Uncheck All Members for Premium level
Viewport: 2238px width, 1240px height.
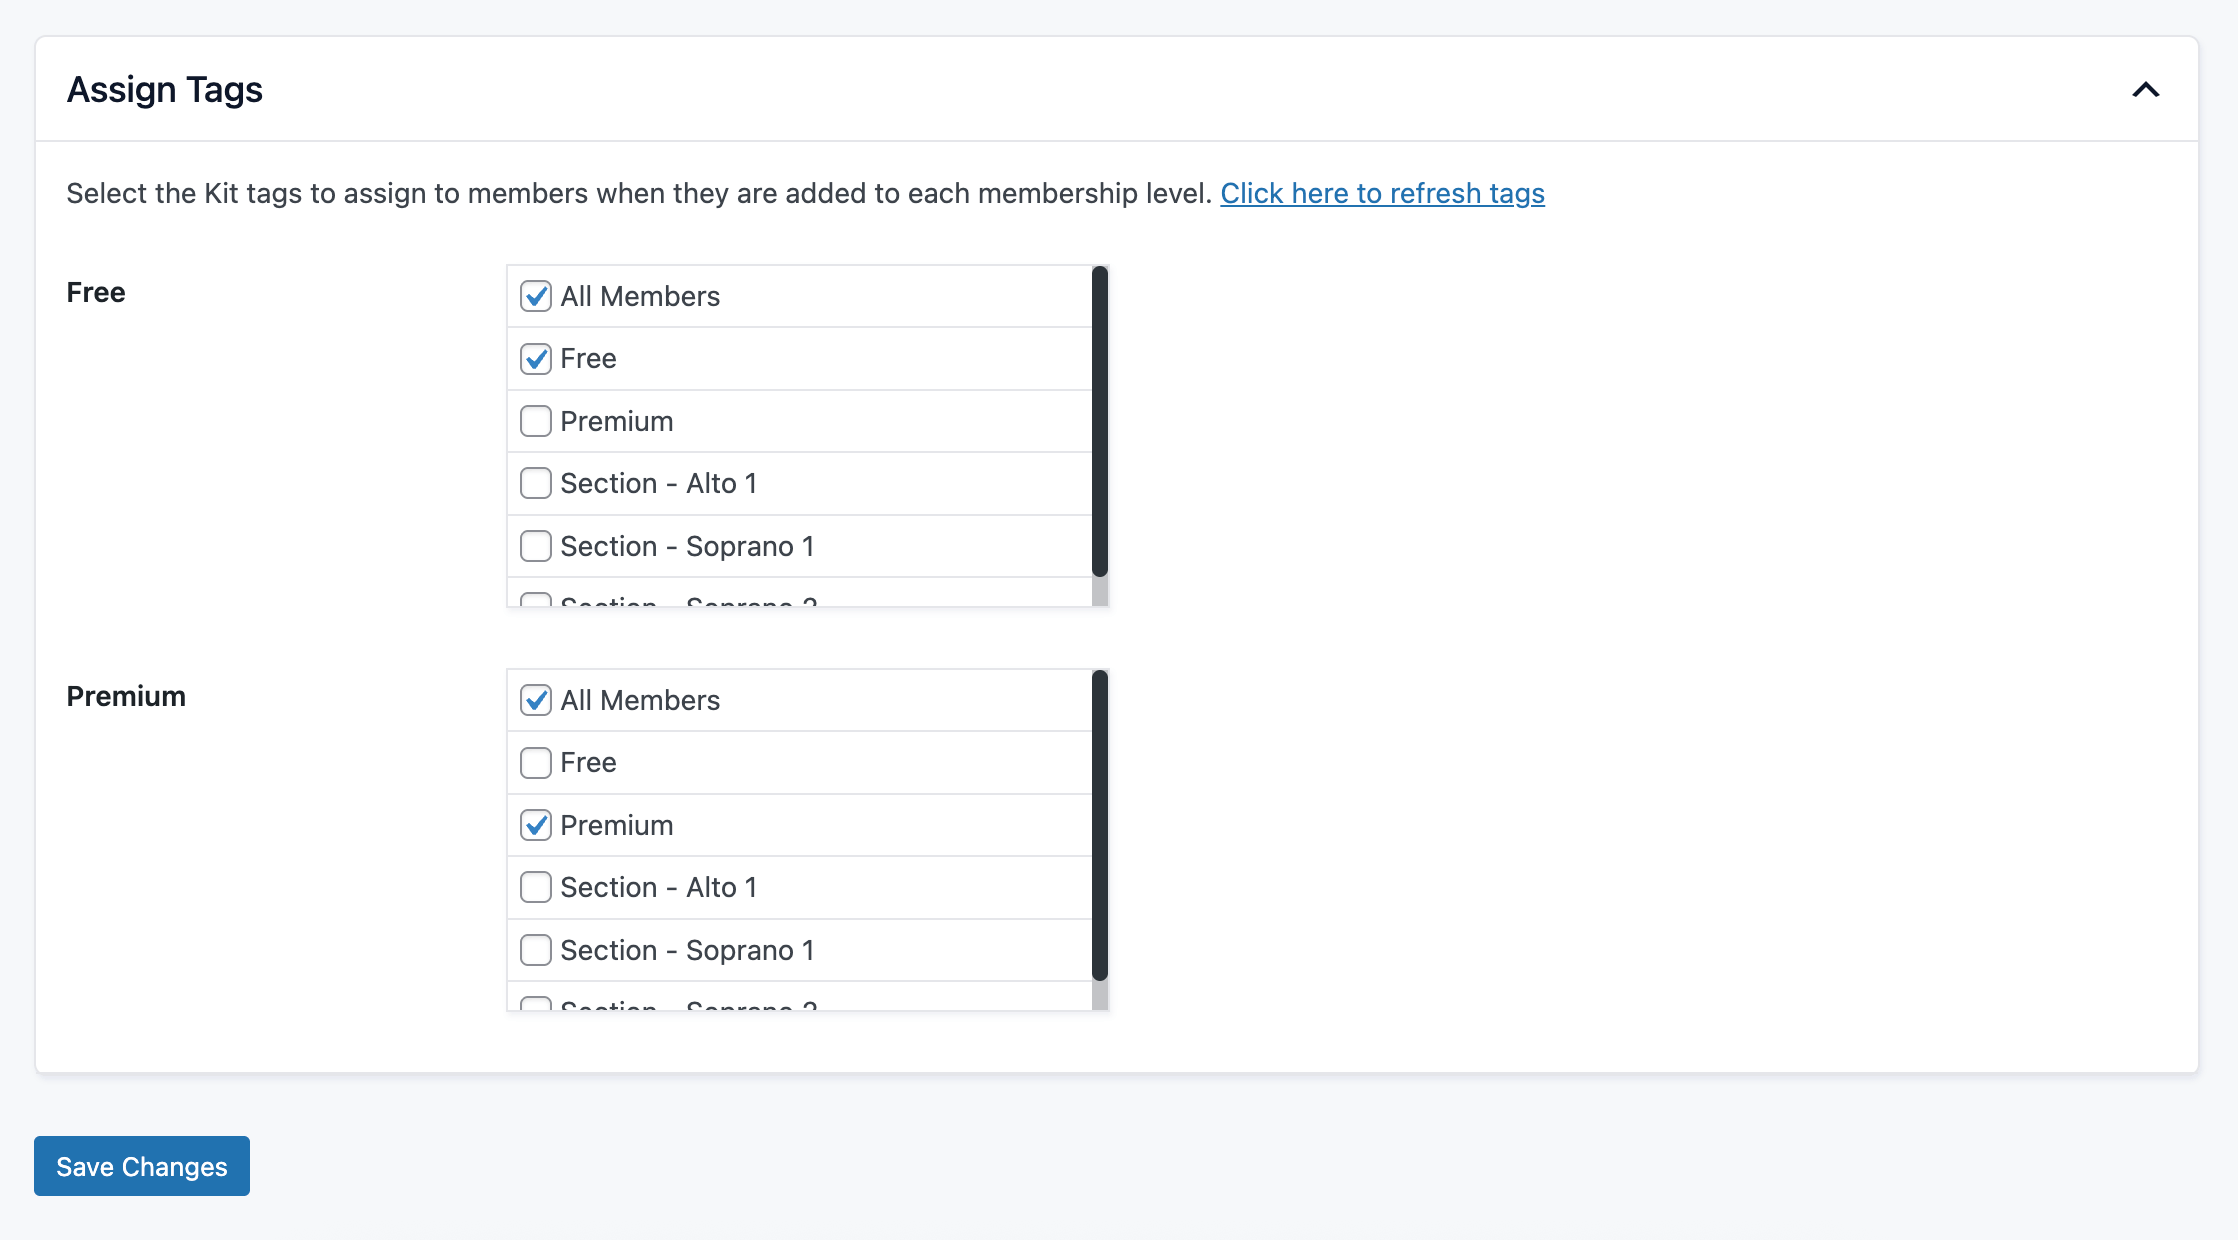click(536, 700)
